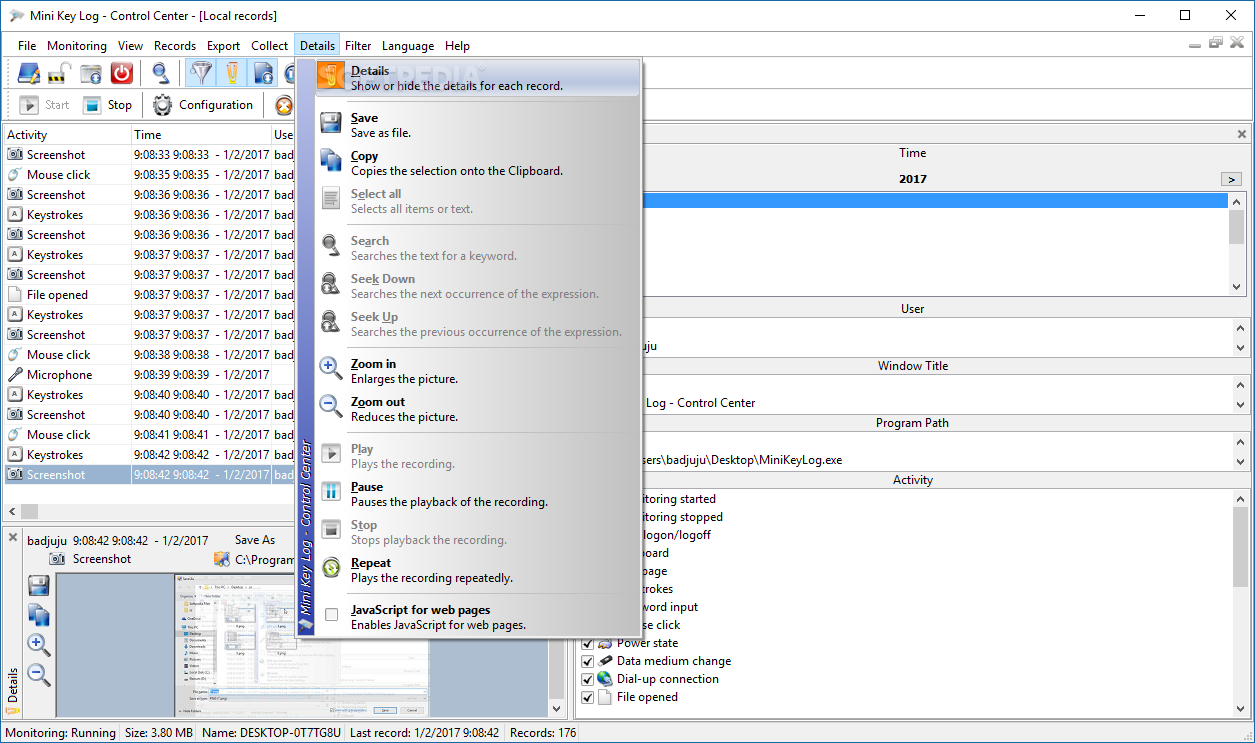Close the details pane with the X
The image size is (1255, 743).
coord(13,538)
